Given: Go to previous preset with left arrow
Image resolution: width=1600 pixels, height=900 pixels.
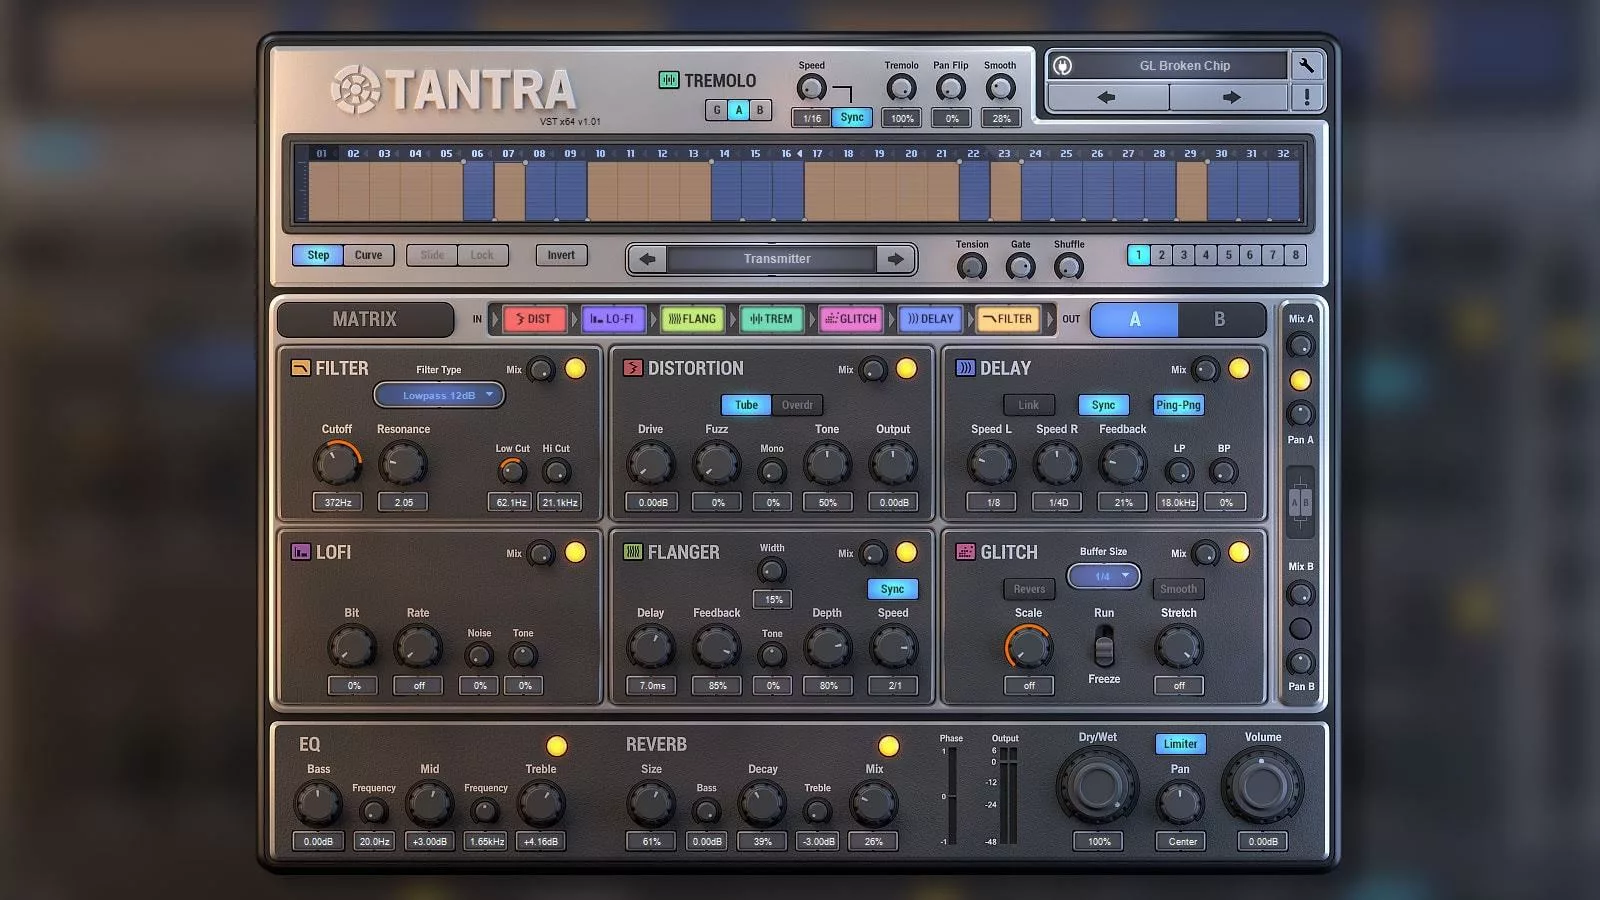Looking at the screenshot, I should (1107, 97).
